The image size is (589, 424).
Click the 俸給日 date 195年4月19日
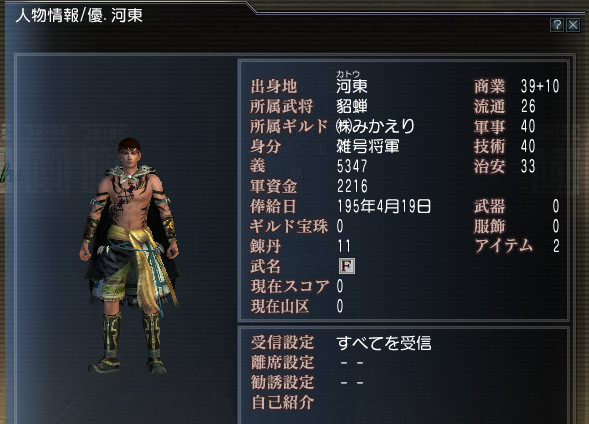tap(384, 206)
